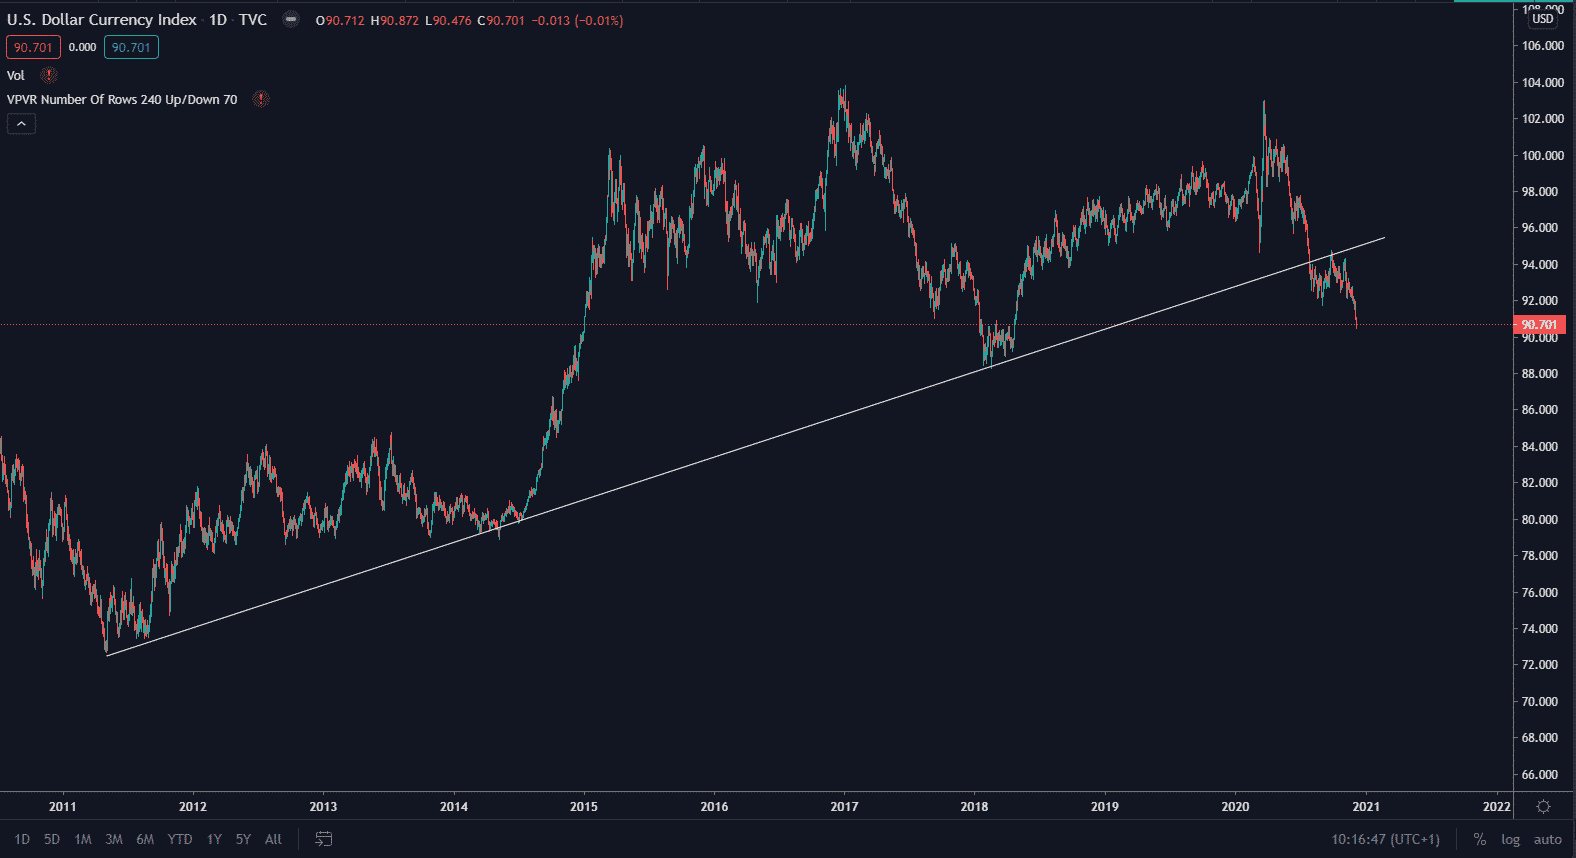Show All time range data
The width and height of the screenshot is (1576, 858).
coord(273,839)
